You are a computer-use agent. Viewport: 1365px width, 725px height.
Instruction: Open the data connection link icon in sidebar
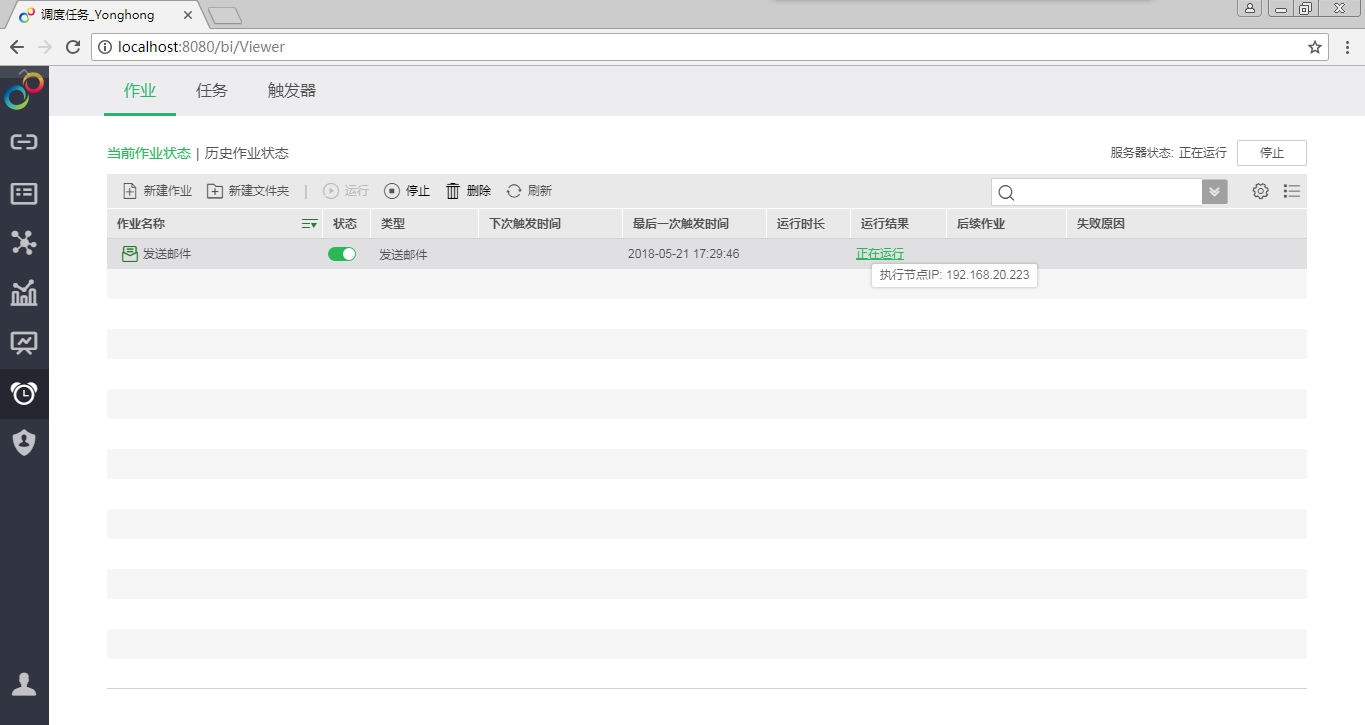pos(24,142)
